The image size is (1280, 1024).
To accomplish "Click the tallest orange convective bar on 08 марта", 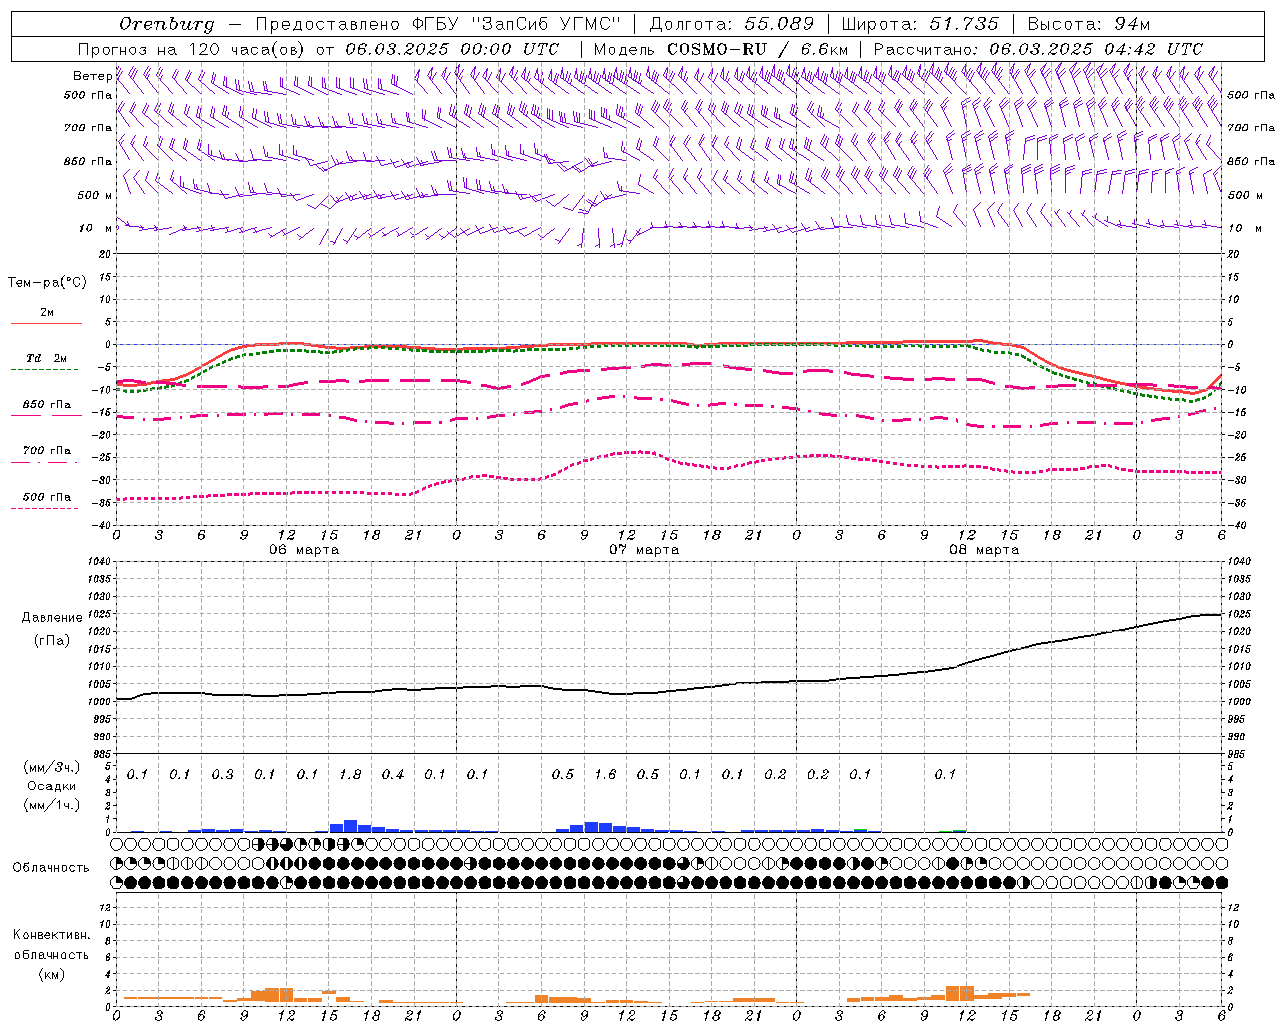I will 959,993.
